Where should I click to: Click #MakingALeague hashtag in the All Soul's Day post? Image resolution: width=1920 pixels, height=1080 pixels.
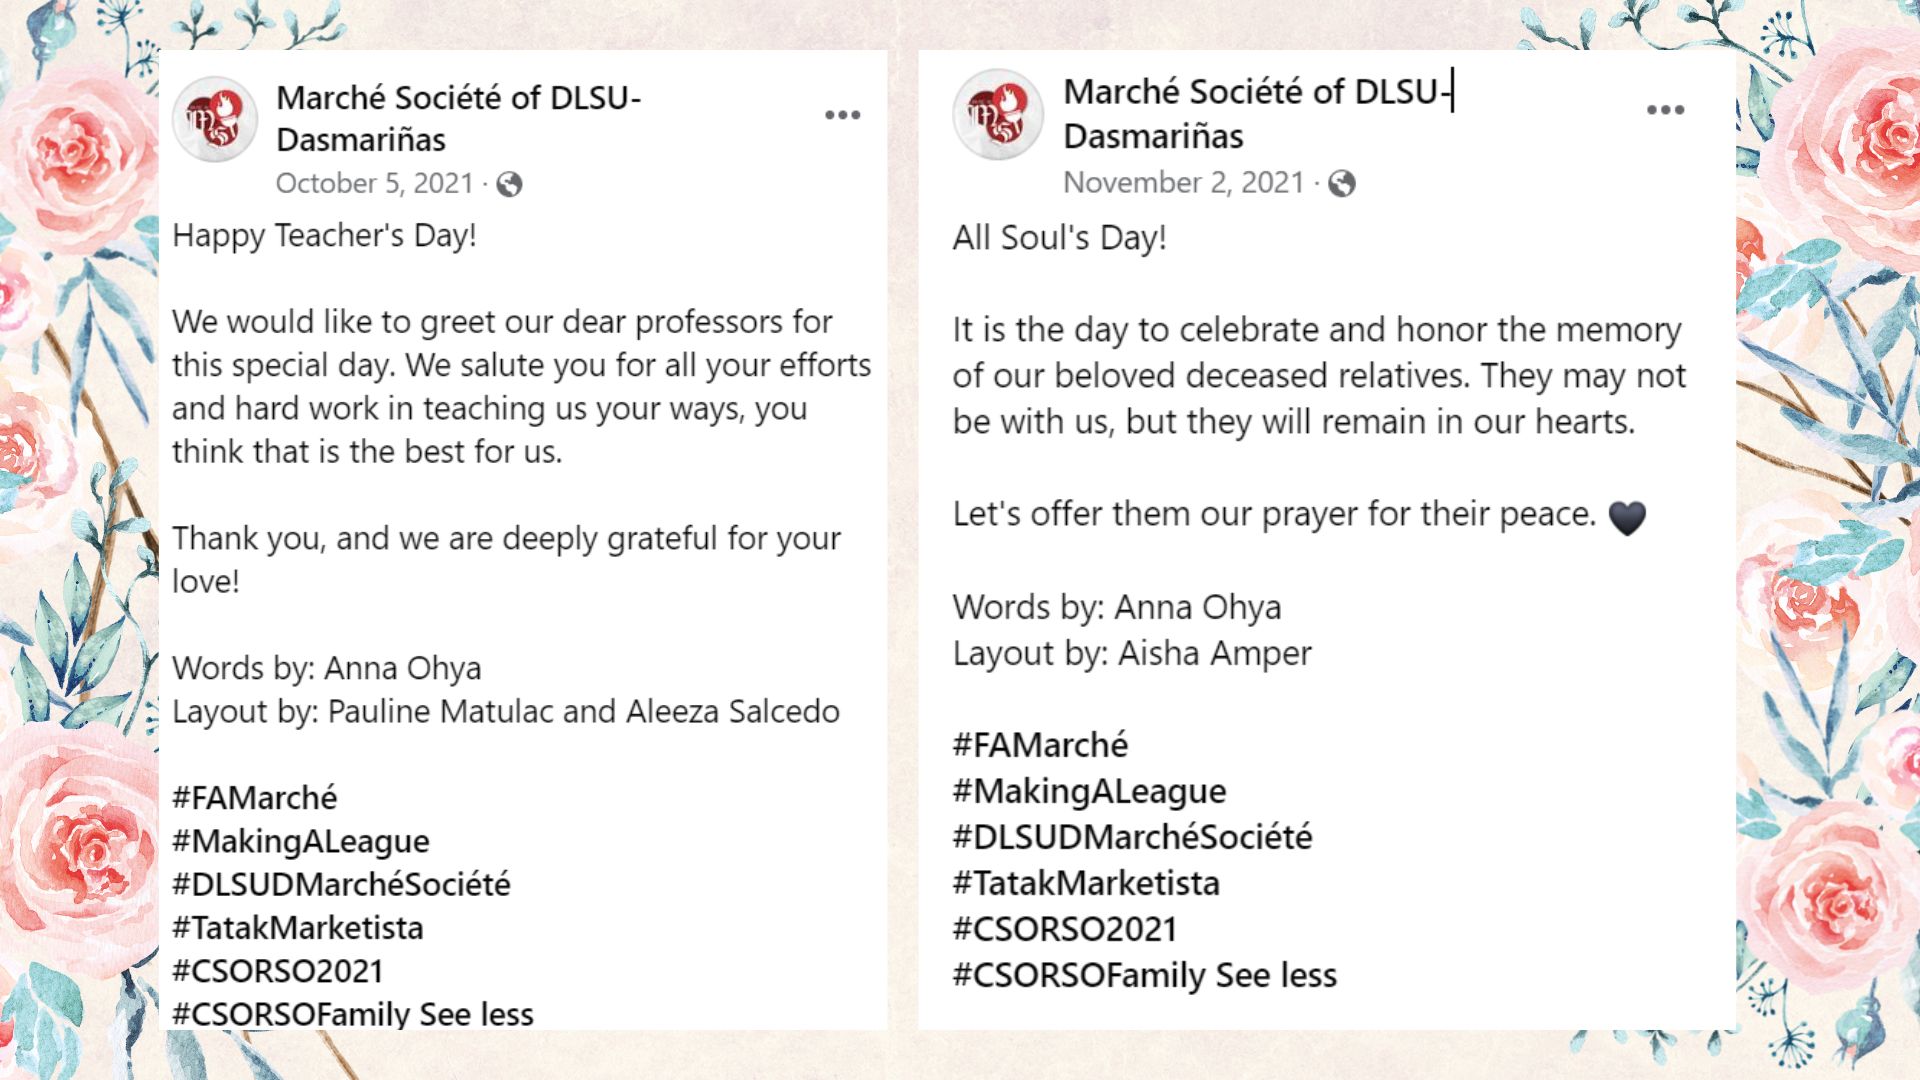pyautogui.click(x=1089, y=791)
